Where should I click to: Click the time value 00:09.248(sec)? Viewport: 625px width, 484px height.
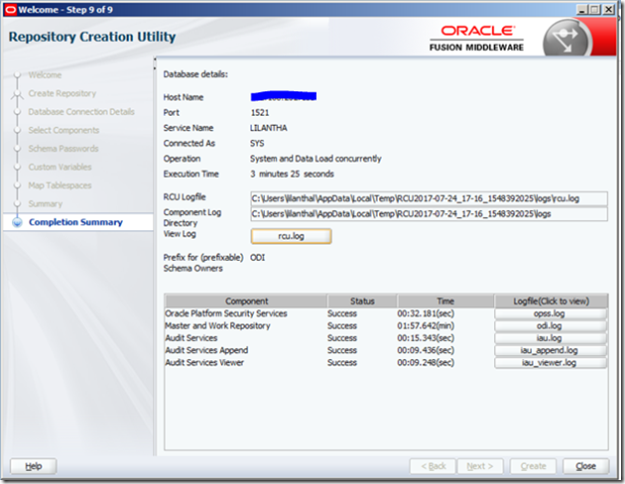[426, 363]
